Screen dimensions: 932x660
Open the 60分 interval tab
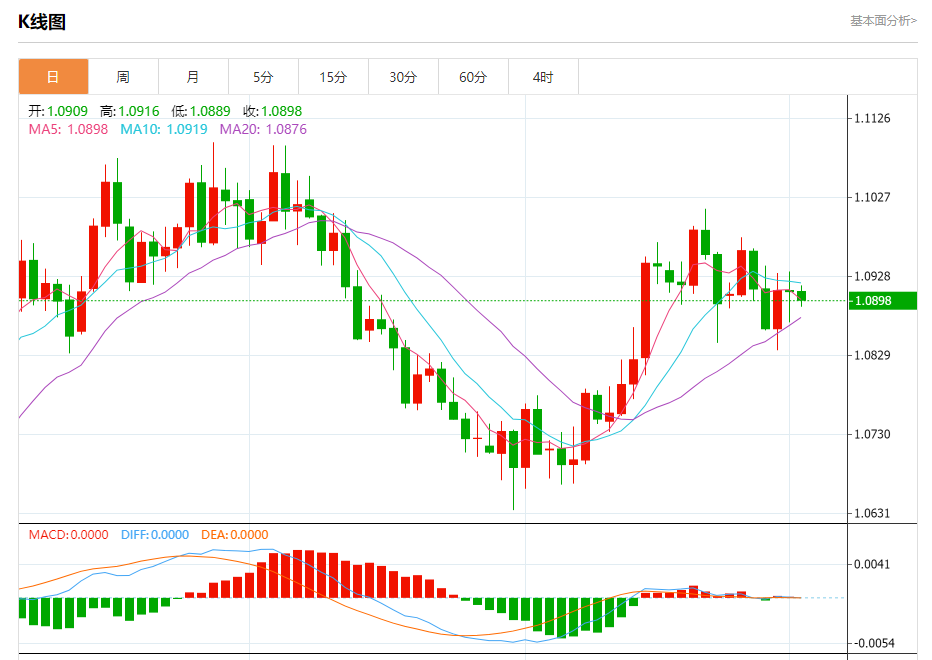point(474,77)
